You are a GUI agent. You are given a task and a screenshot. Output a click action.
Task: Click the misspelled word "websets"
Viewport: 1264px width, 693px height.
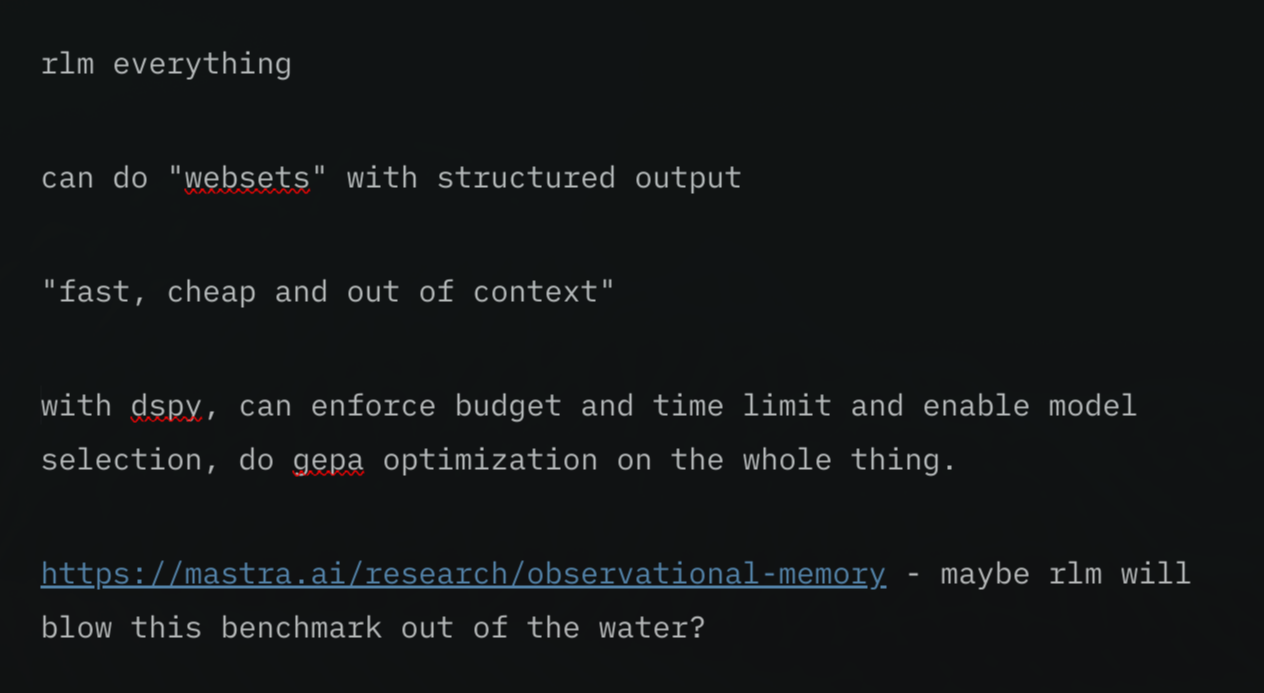(247, 178)
